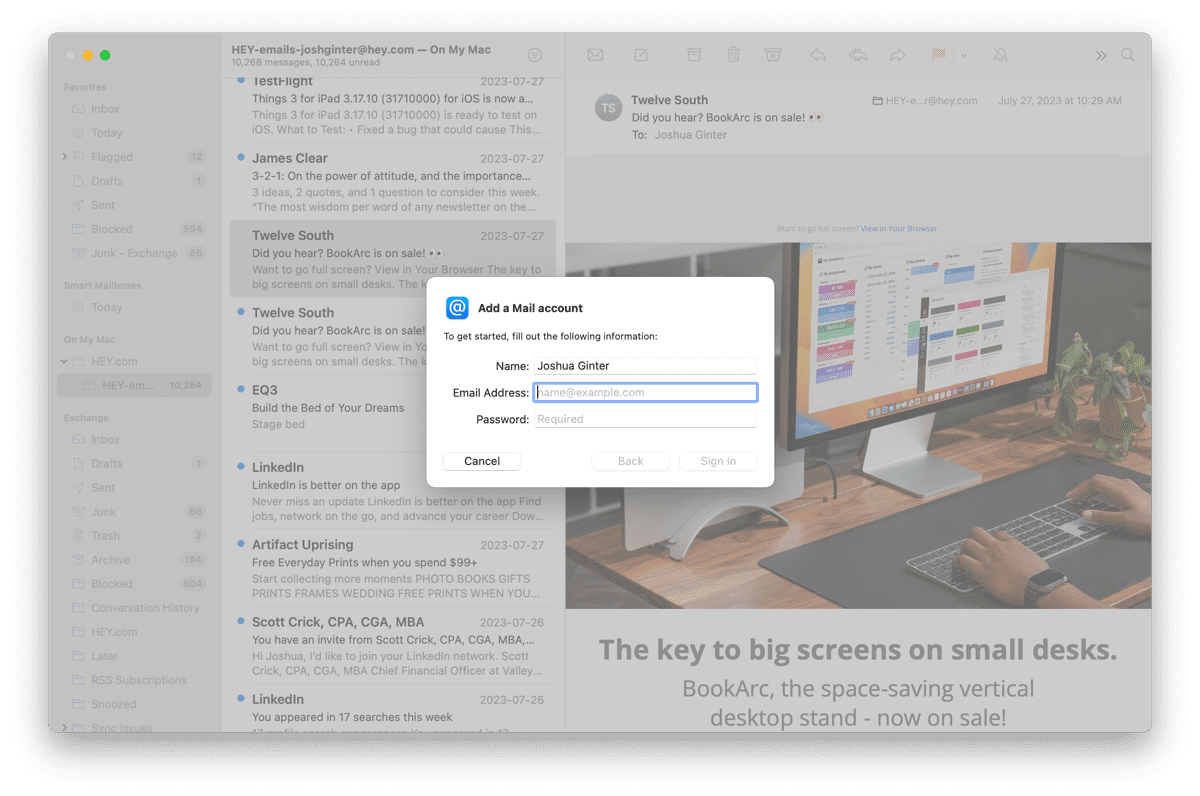Open the LinkedIn is better on the app message
The height and width of the screenshot is (796, 1200).
coord(393,491)
